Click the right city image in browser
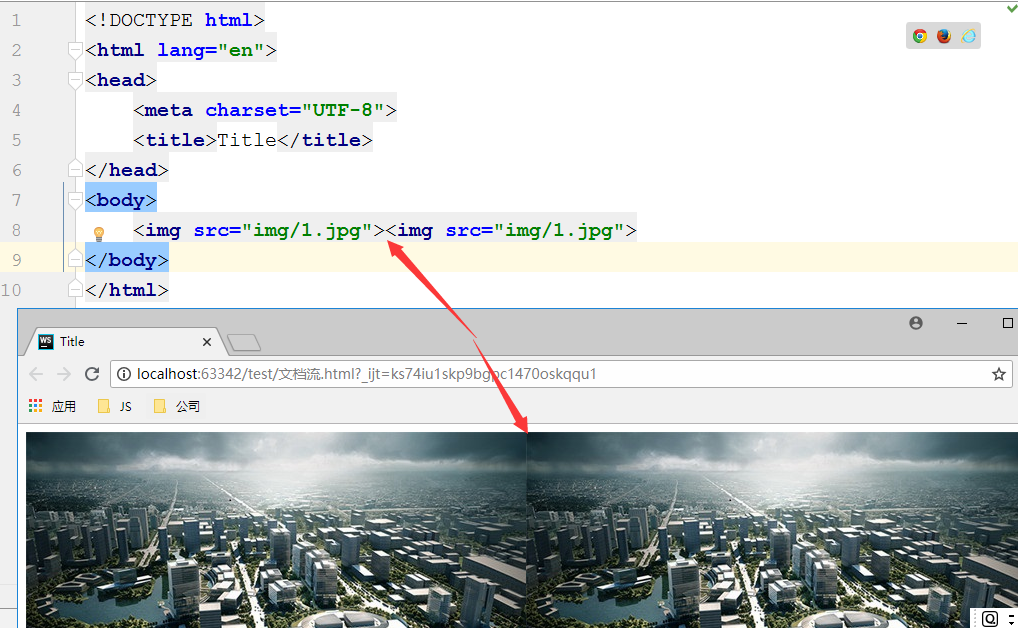Image resolution: width=1018 pixels, height=628 pixels. 772,530
